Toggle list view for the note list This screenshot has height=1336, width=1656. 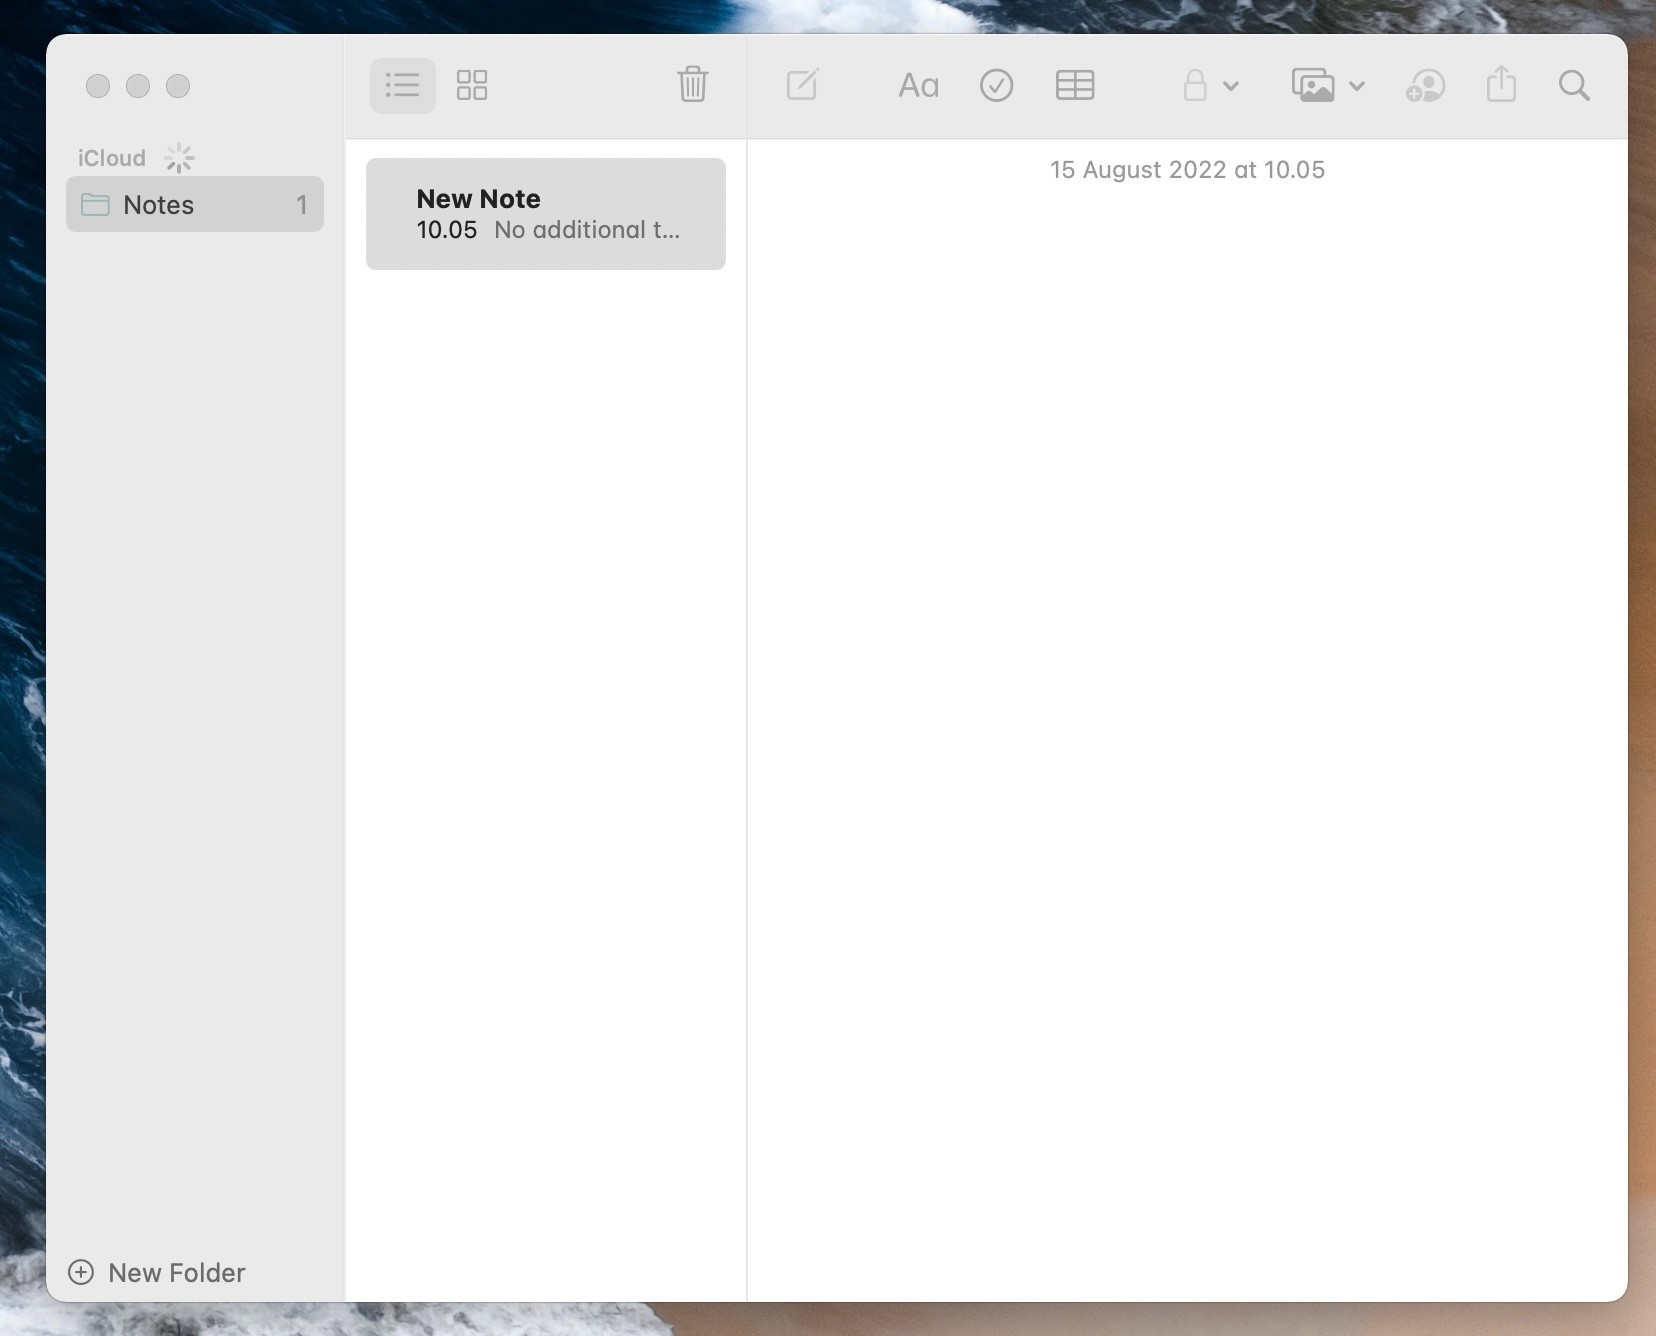[402, 85]
